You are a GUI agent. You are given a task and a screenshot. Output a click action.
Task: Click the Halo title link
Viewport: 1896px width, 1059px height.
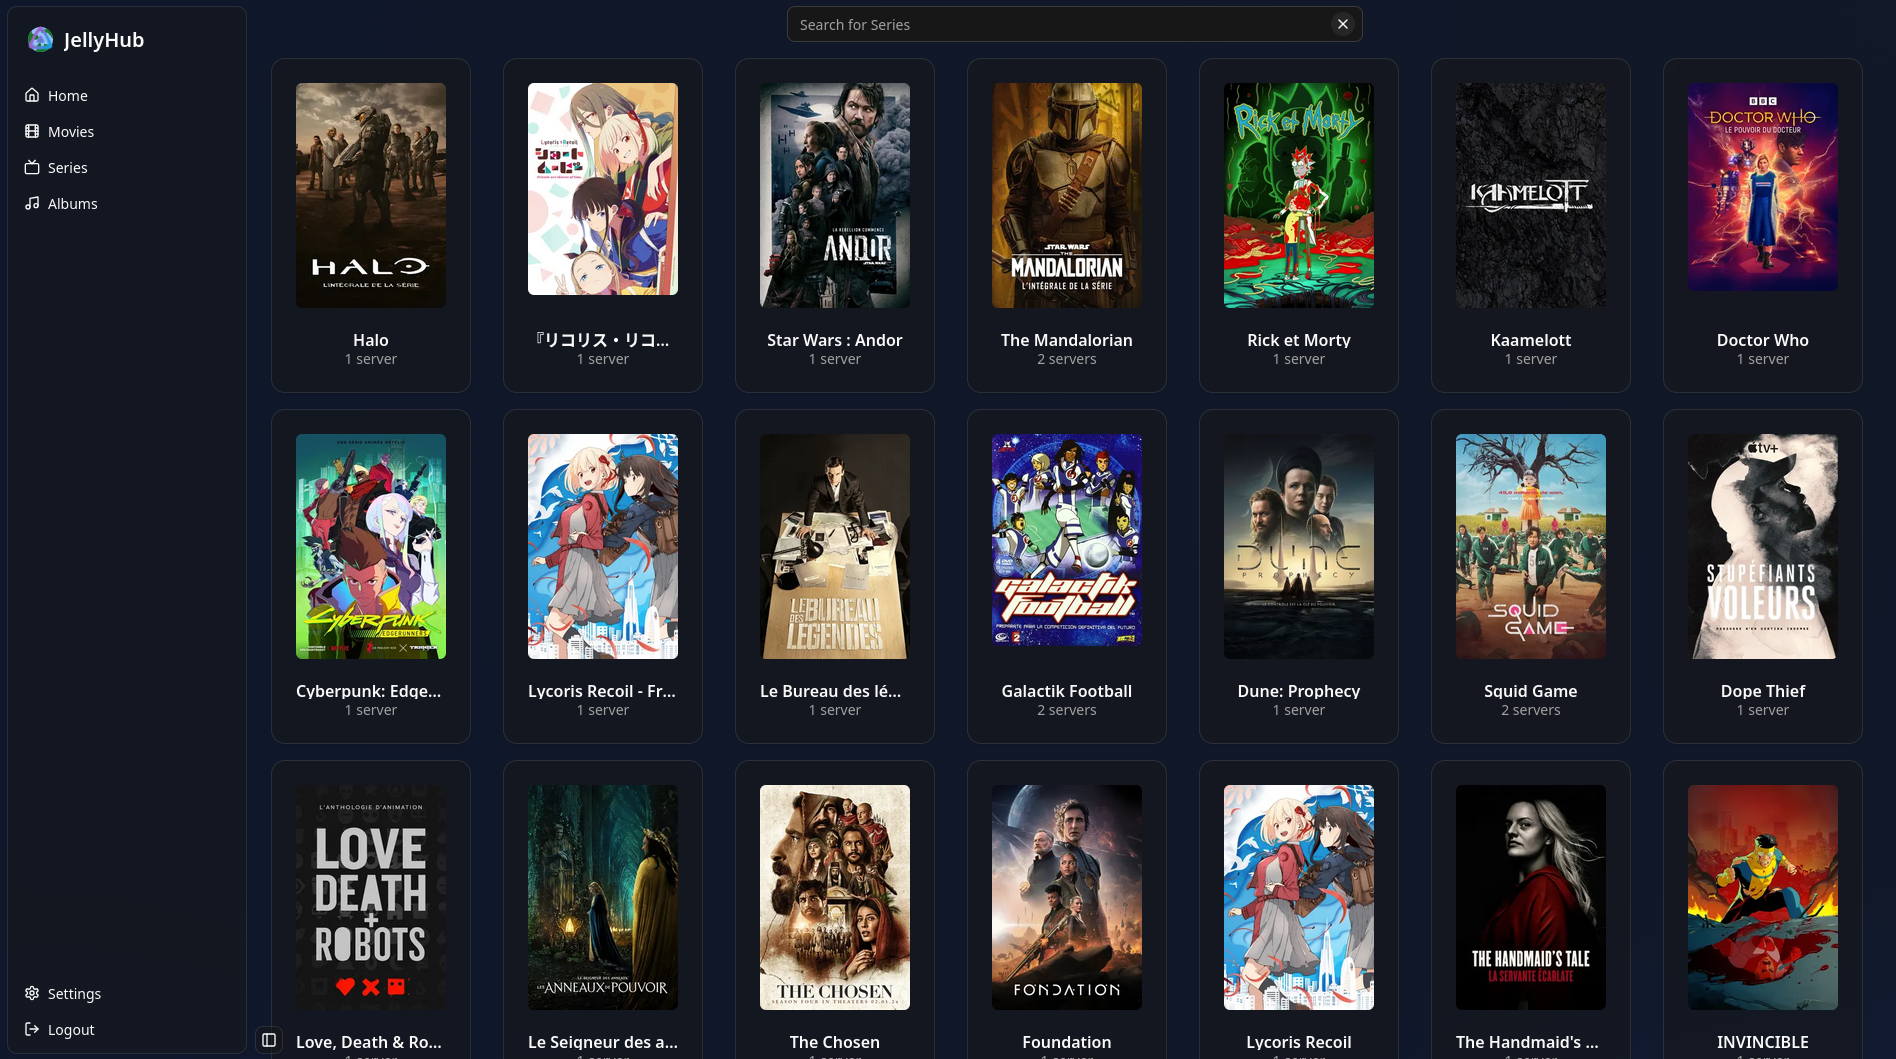click(371, 340)
